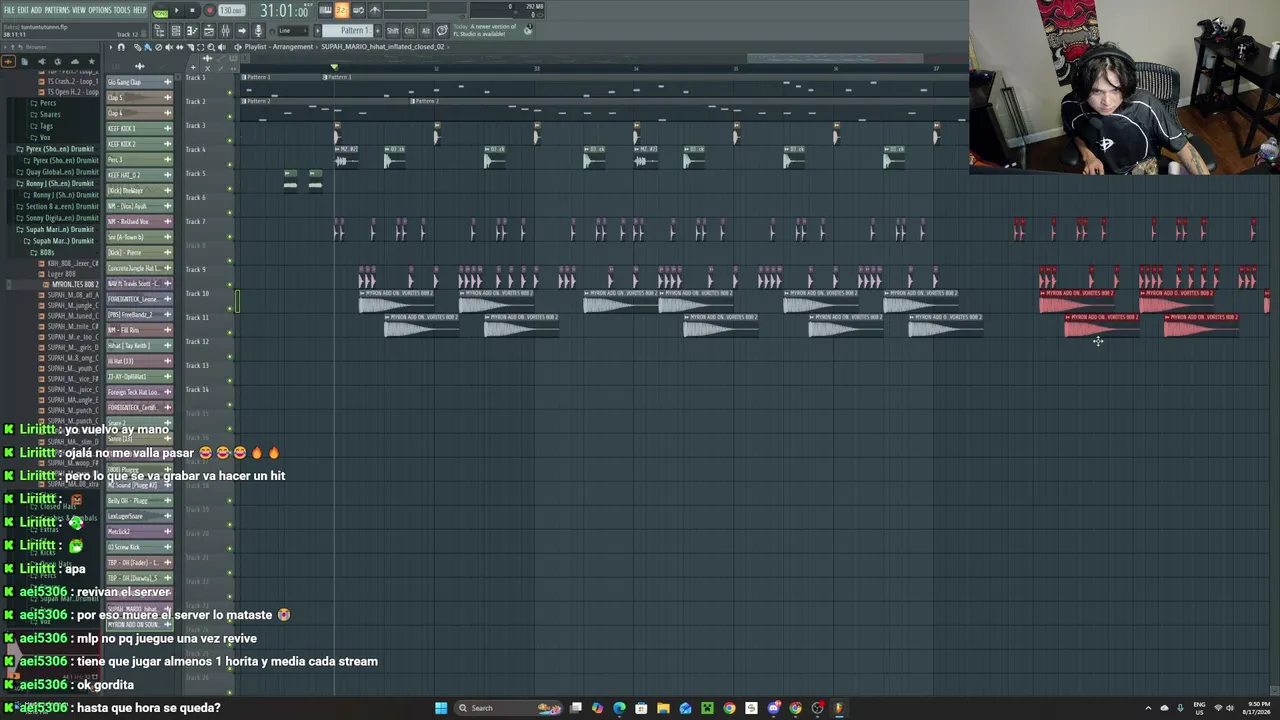Click the Ctrl modifier button
Image resolution: width=1280 pixels, height=720 pixels.
click(409, 31)
